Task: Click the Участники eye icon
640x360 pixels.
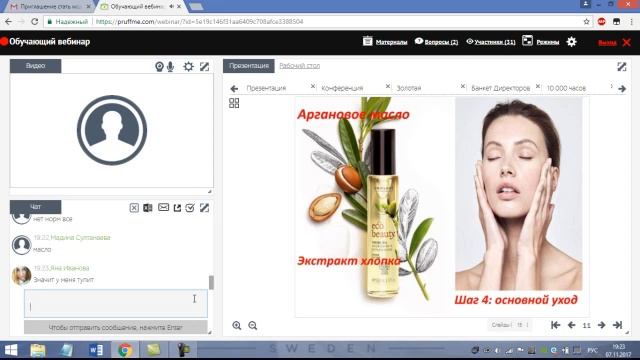Action: (x=470, y=41)
